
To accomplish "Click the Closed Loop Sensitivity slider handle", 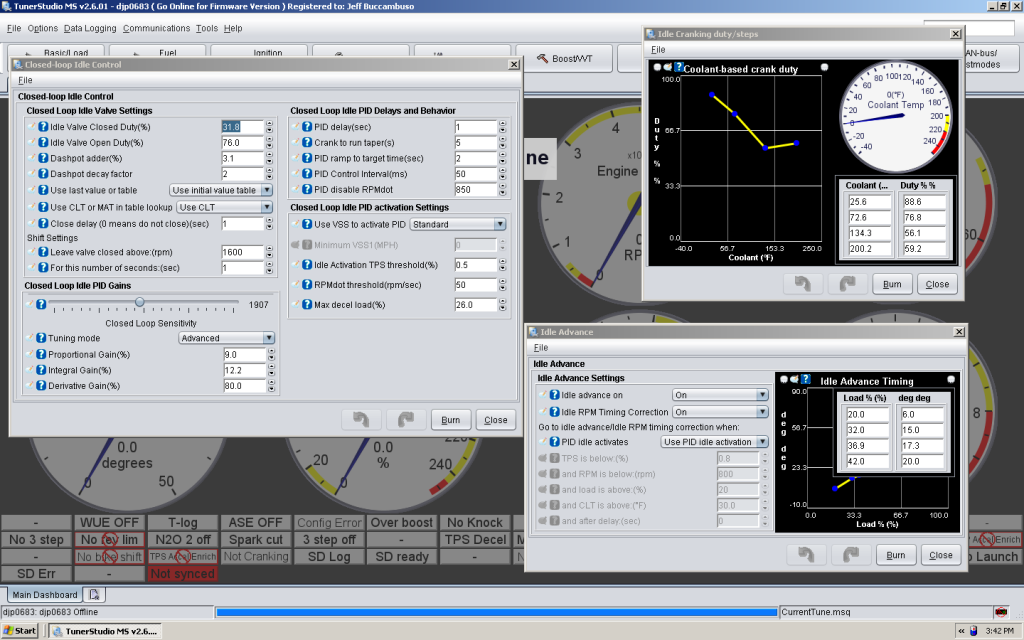I will [140, 302].
